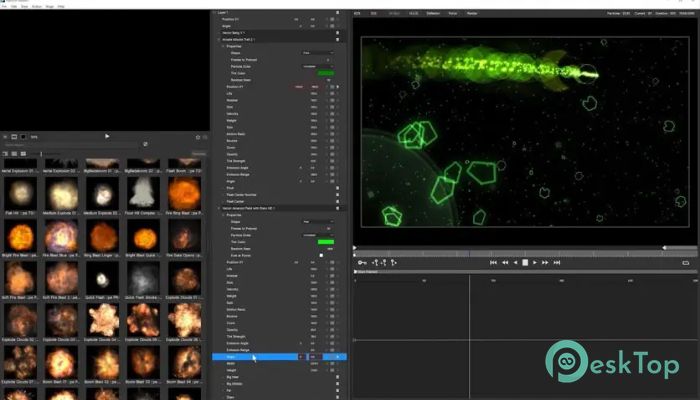Toggle the box on the second emitter's Width row
This screenshot has height=400, width=700.
(332, 363)
